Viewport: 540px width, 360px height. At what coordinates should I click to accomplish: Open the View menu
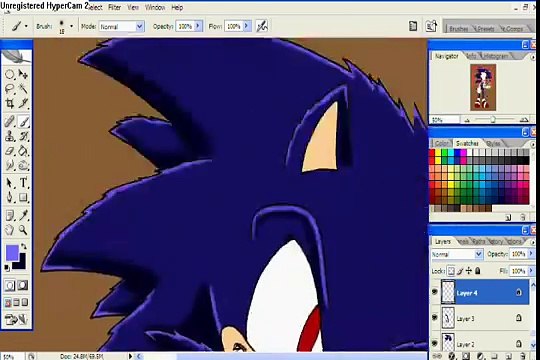click(133, 7)
